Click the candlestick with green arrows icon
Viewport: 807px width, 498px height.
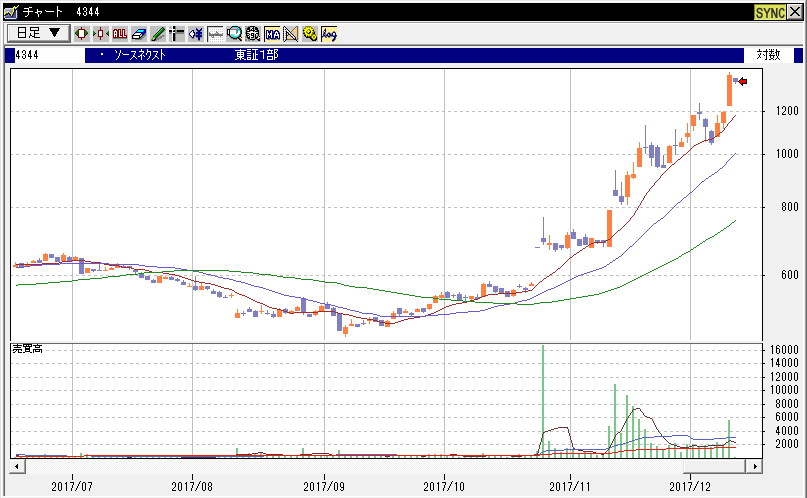click(x=101, y=33)
